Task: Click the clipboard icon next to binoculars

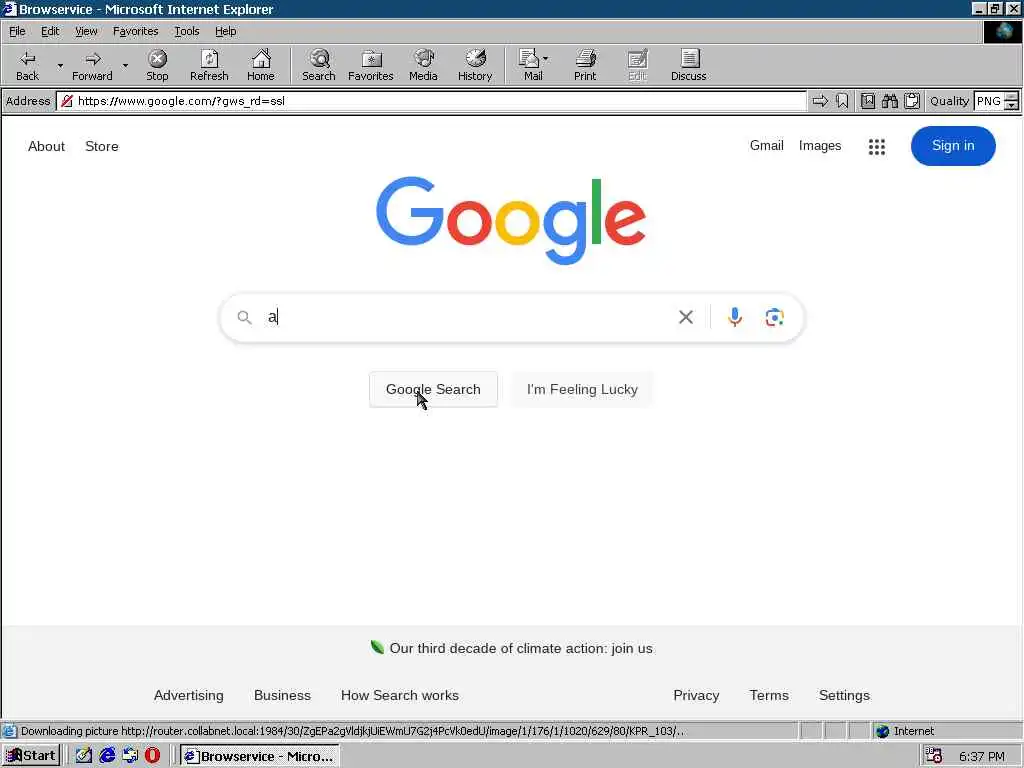Action: [x=912, y=101]
